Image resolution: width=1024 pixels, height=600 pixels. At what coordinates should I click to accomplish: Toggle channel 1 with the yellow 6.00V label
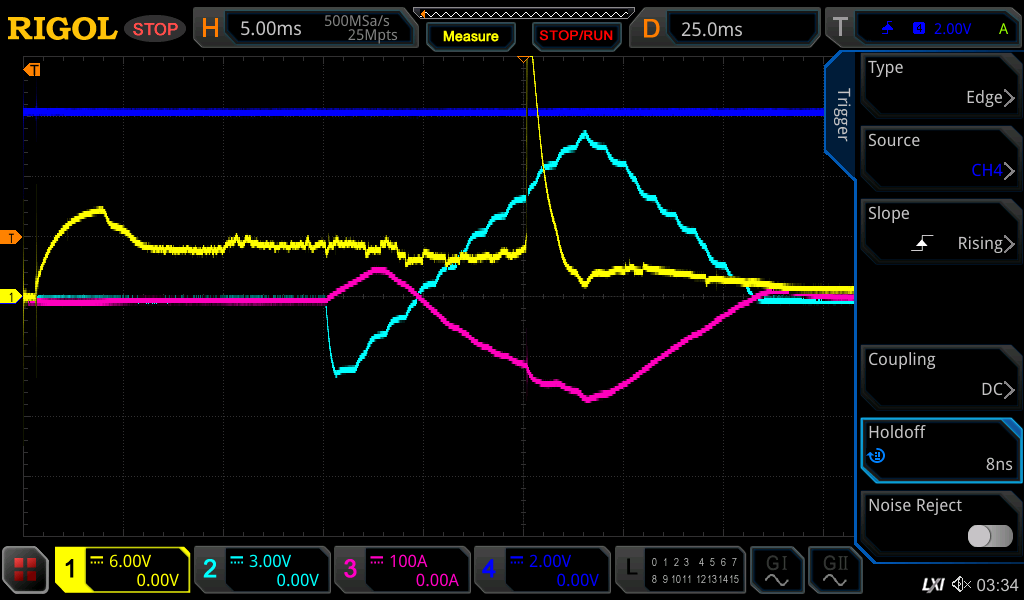[122, 570]
